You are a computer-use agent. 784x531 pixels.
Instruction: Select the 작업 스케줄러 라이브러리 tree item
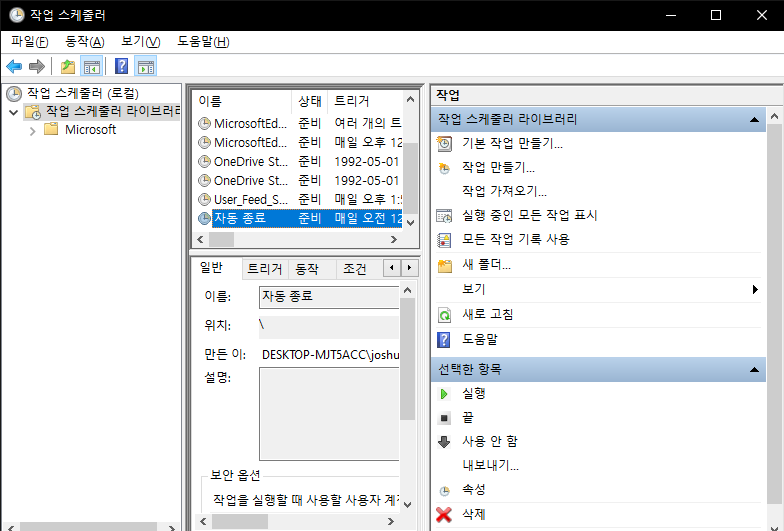(102, 111)
